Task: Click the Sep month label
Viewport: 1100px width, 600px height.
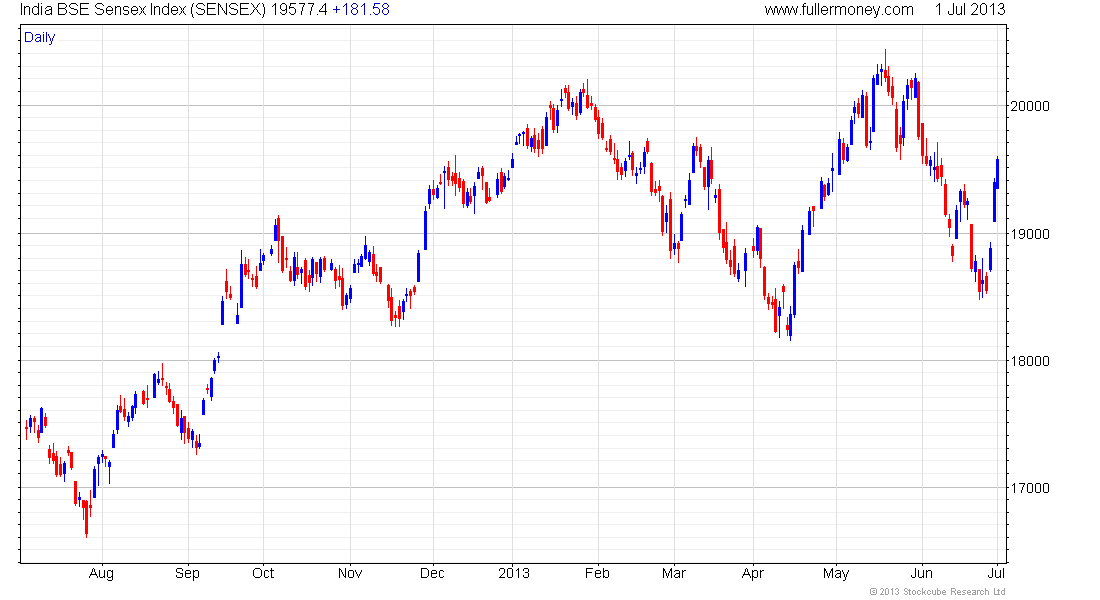Action: point(187,573)
